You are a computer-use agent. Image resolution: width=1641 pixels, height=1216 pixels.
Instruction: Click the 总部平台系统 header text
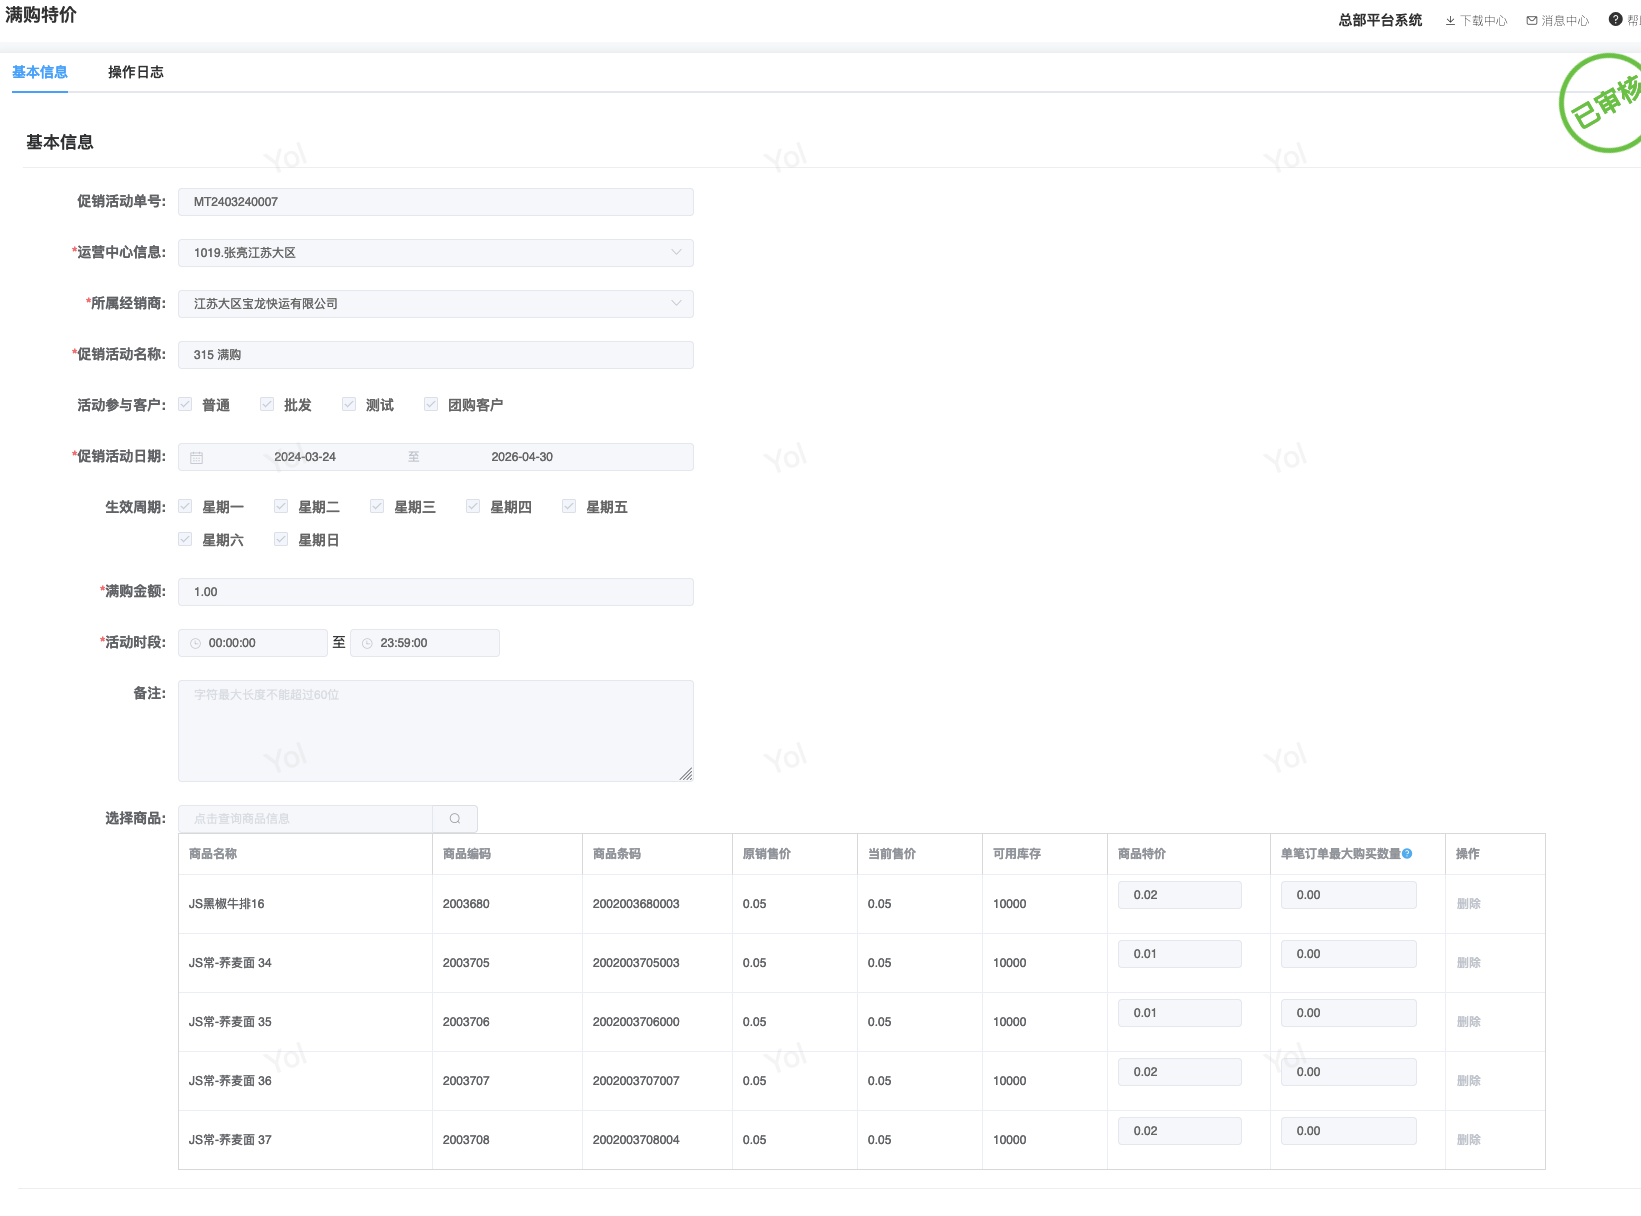(1380, 20)
